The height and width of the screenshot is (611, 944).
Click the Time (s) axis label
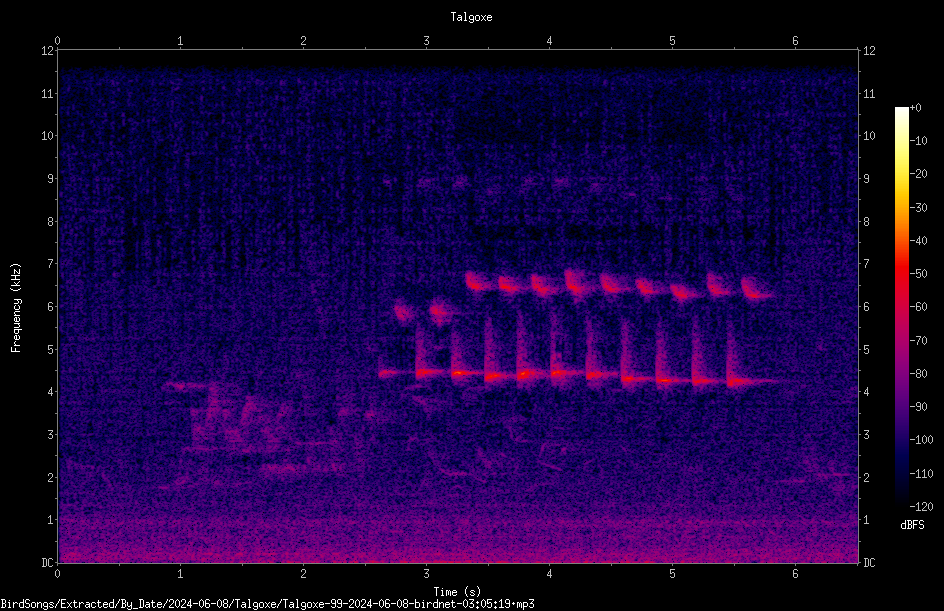[457, 592]
